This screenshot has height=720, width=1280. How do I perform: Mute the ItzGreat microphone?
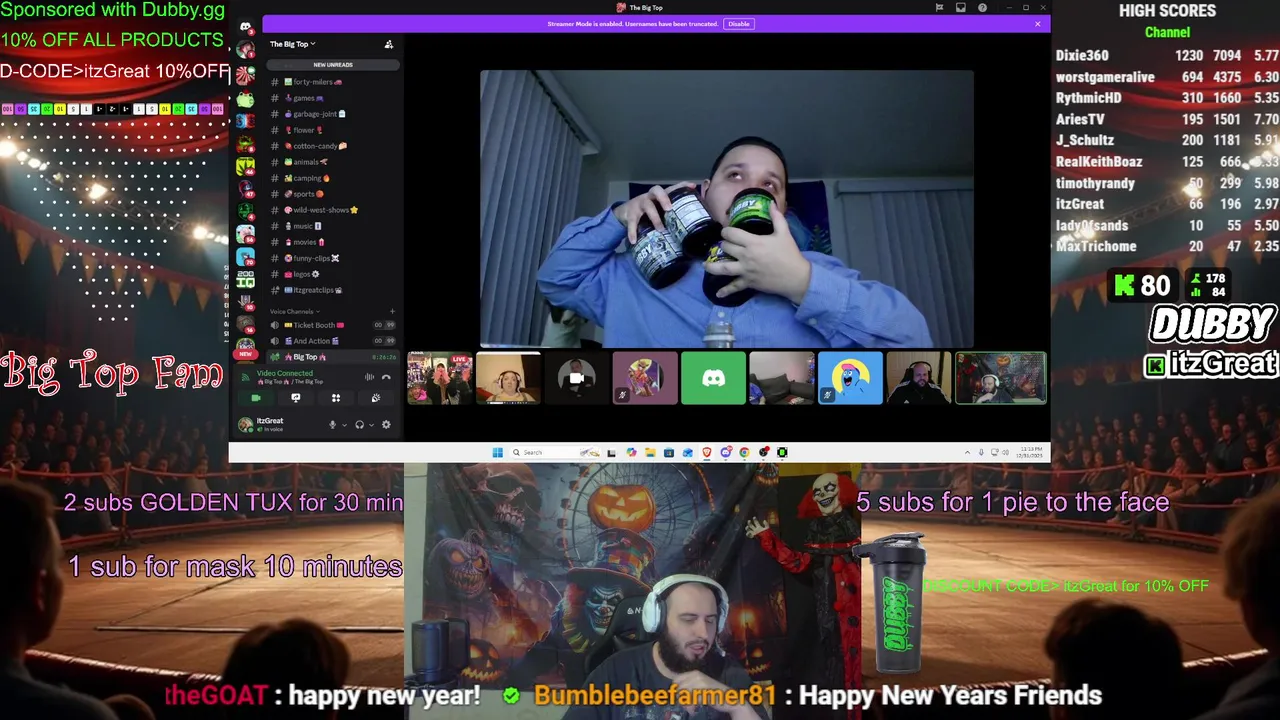[x=332, y=425]
